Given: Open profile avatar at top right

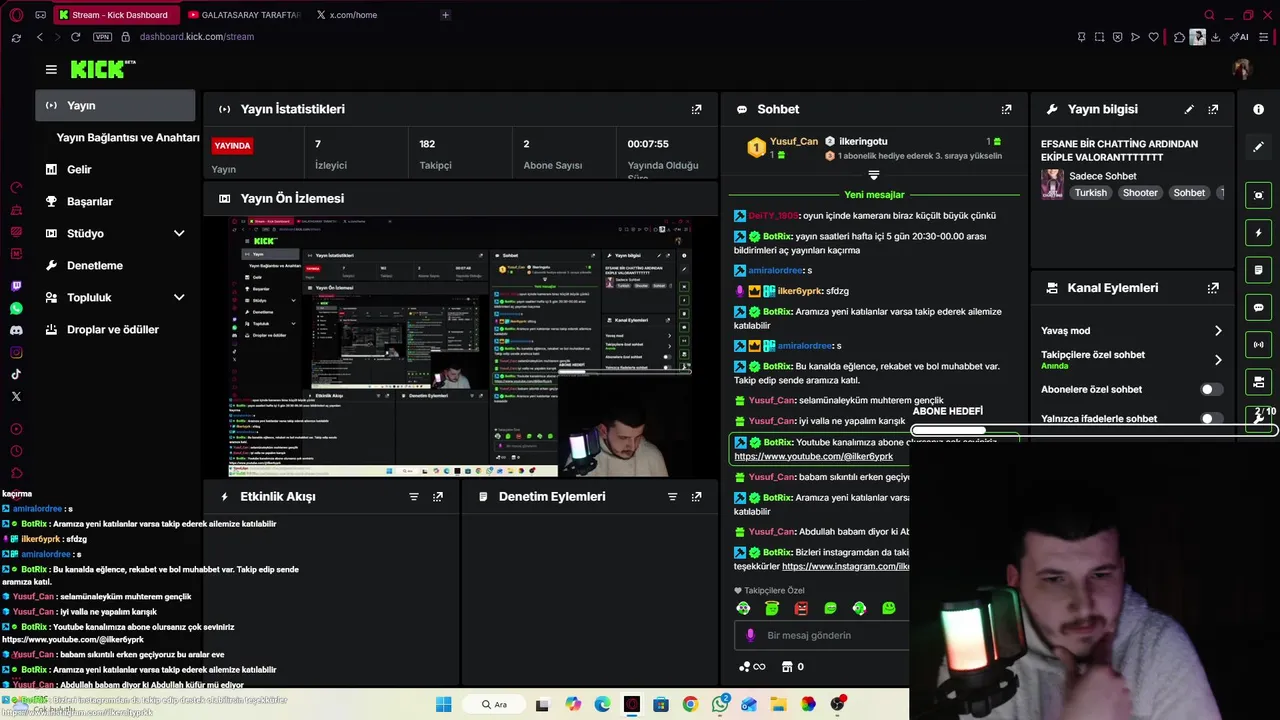Looking at the screenshot, I should [x=1242, y=69].
